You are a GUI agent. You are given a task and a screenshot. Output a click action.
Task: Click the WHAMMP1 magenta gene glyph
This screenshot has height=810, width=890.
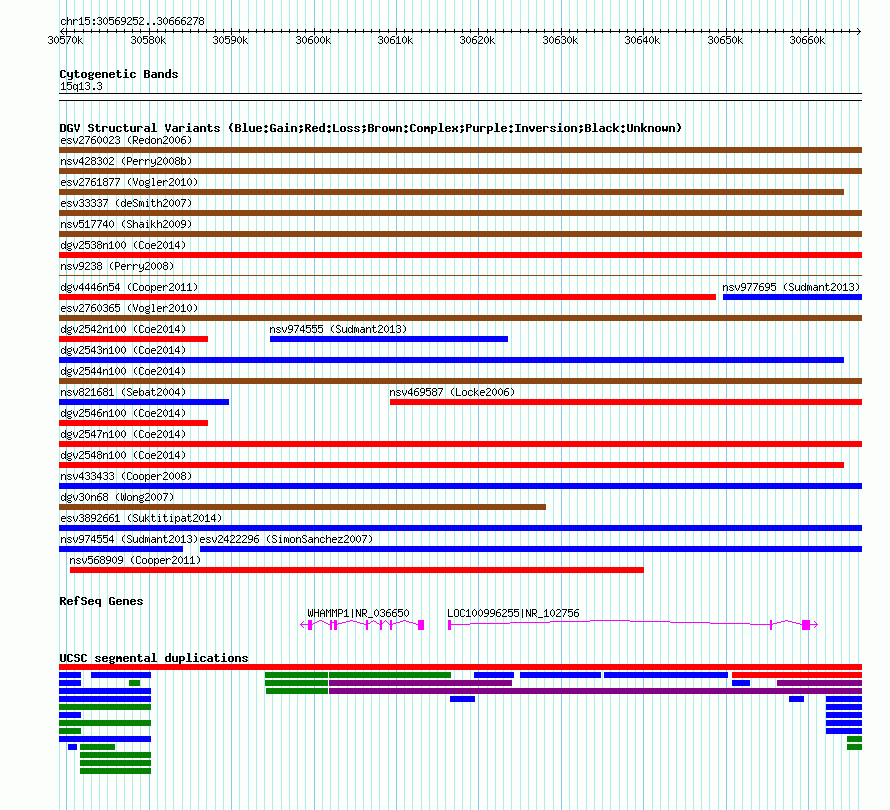tap(362, 625)
